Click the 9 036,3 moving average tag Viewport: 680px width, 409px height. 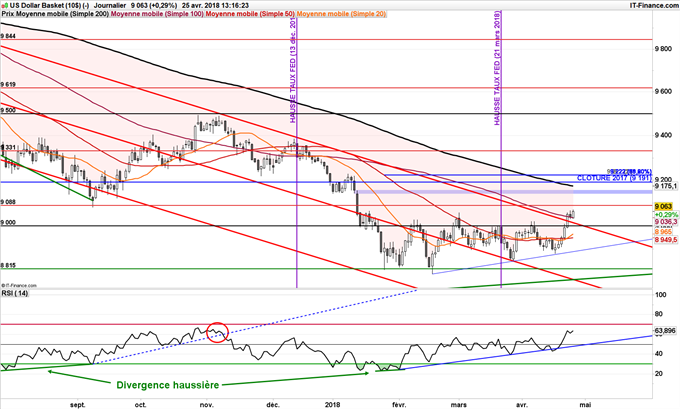(666, 222)
